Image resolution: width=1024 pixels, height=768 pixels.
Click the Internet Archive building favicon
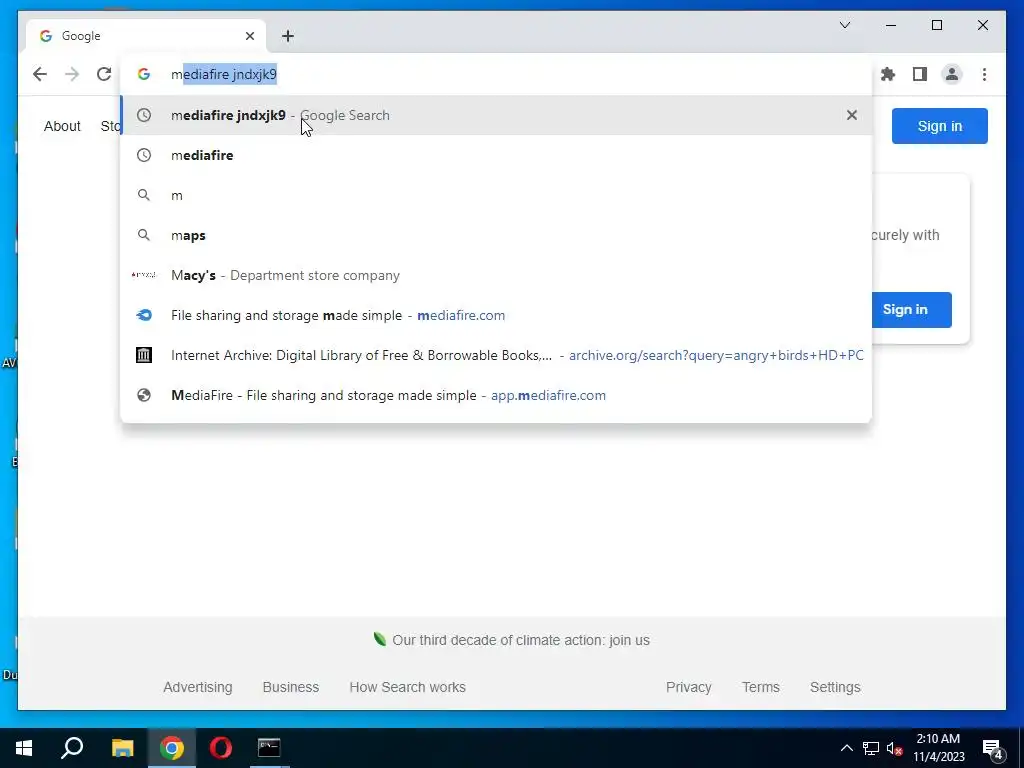[x=144, y=355]
